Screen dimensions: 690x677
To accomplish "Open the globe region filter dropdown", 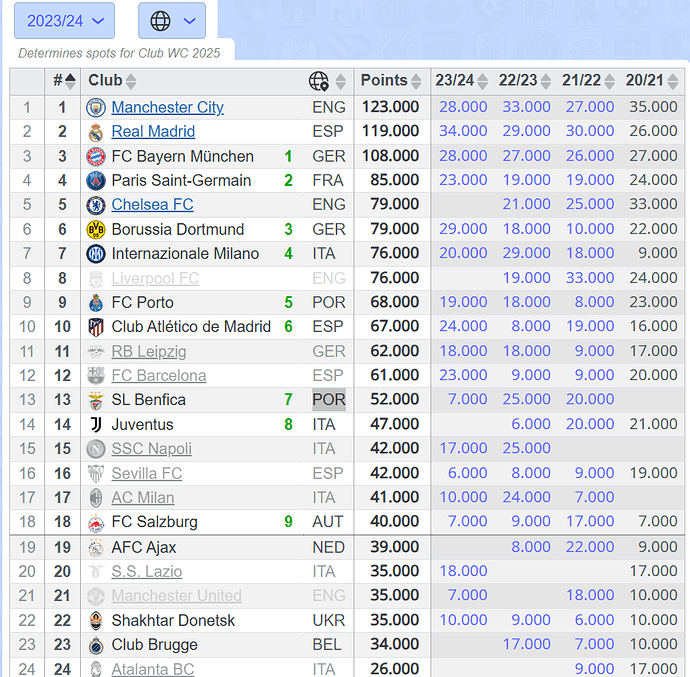I will tap(172, 21).
